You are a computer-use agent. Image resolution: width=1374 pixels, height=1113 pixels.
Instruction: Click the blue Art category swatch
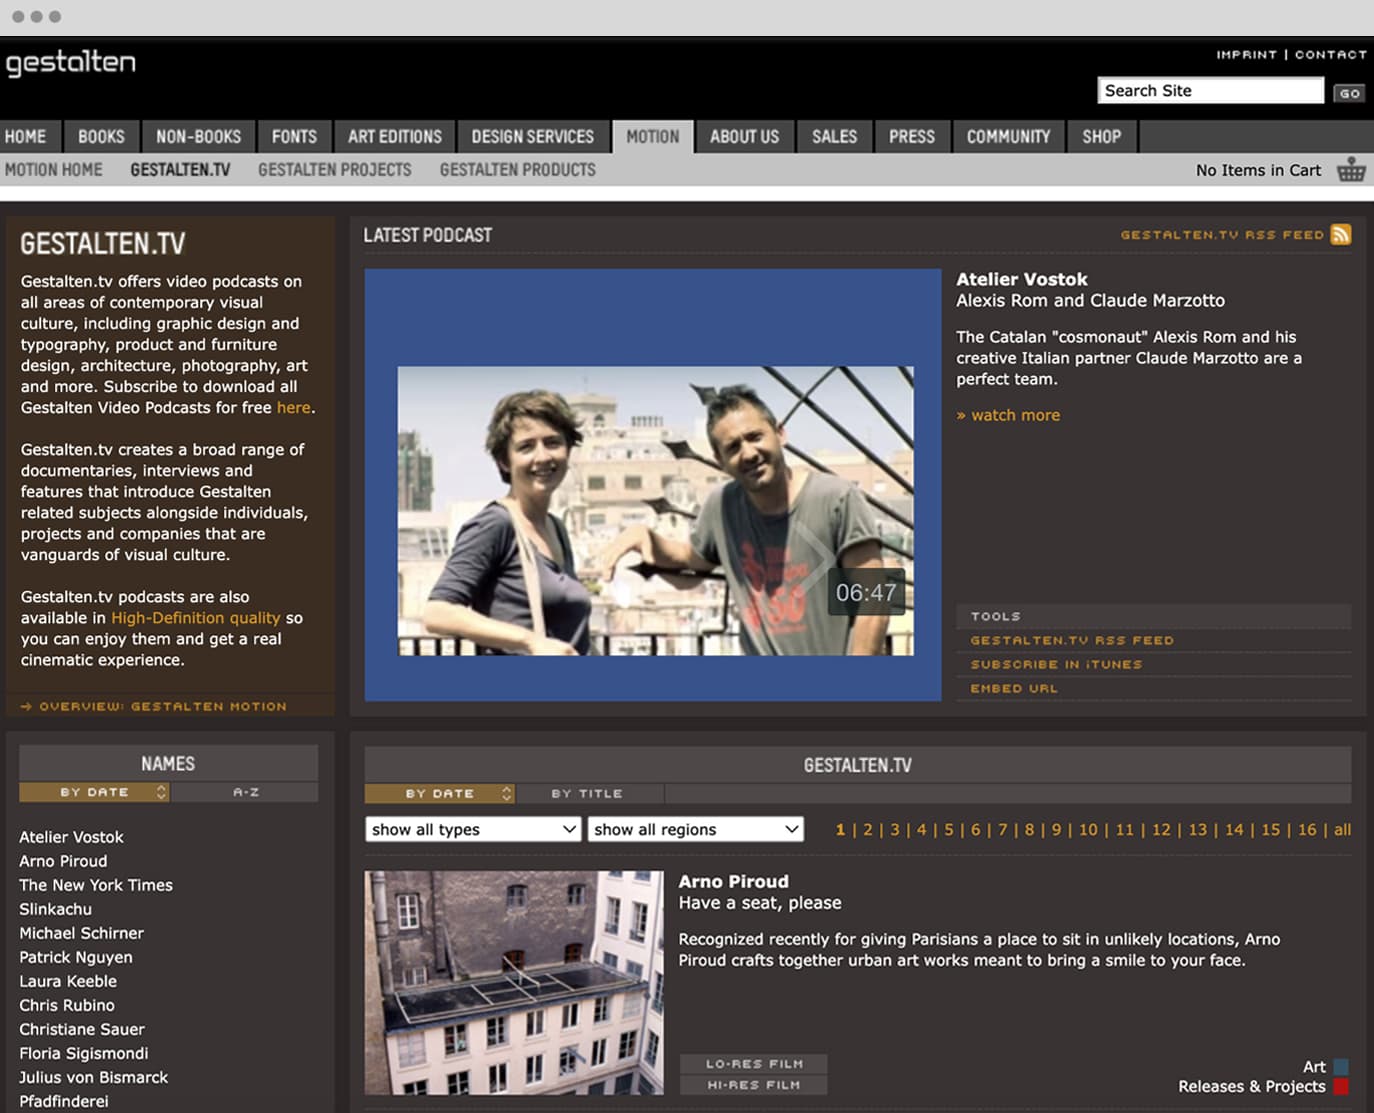click(x=1341, y=1067)
